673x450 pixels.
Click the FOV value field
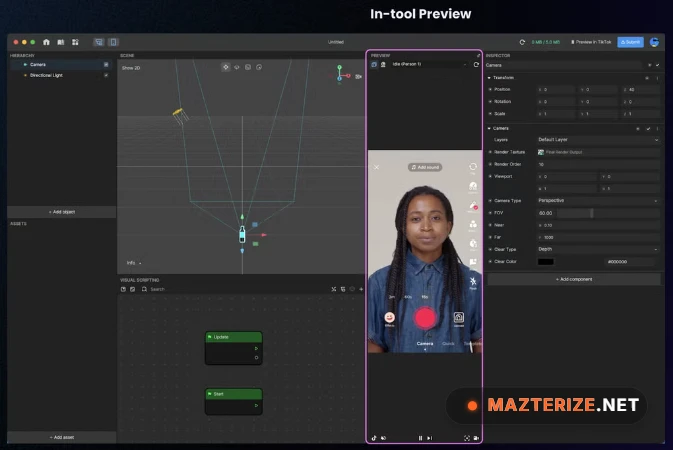coord(562,212)
